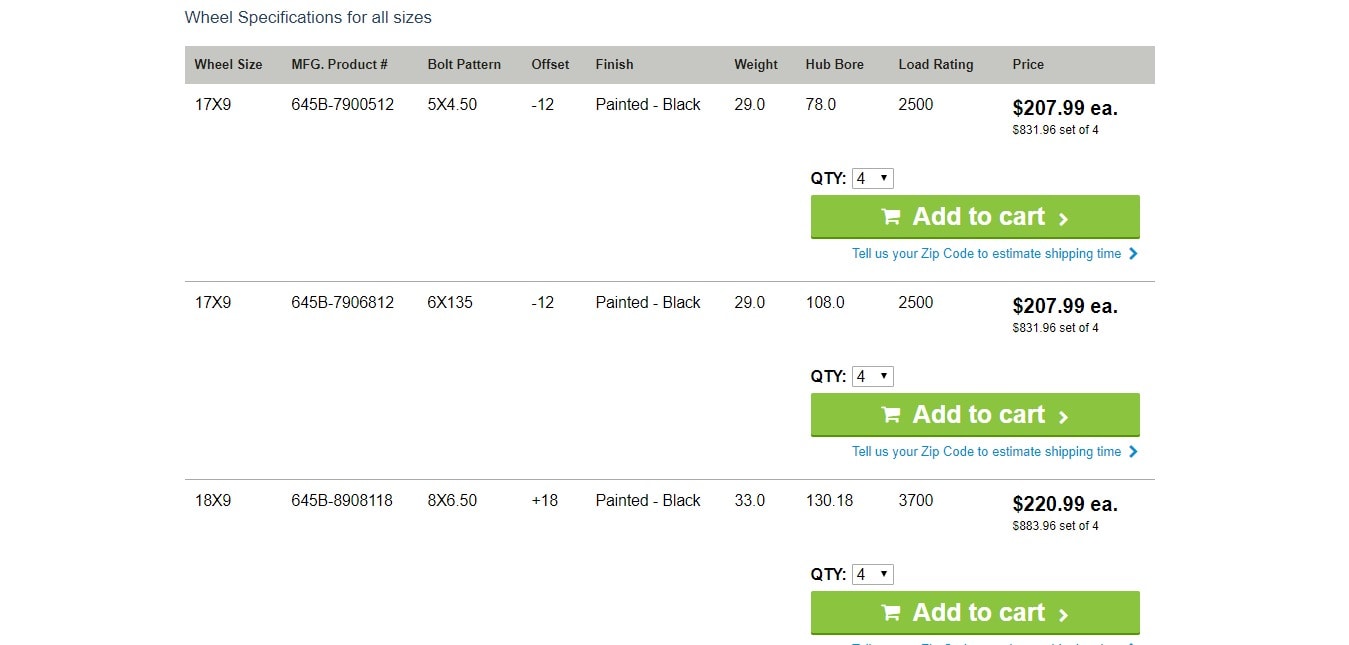Click chevron beside second Zip Code shipping link

(1133, 452)
